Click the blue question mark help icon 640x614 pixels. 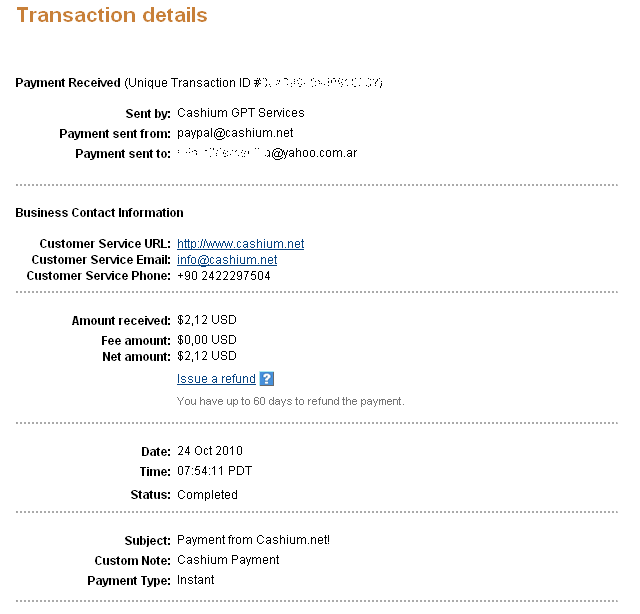pos(267,378)
